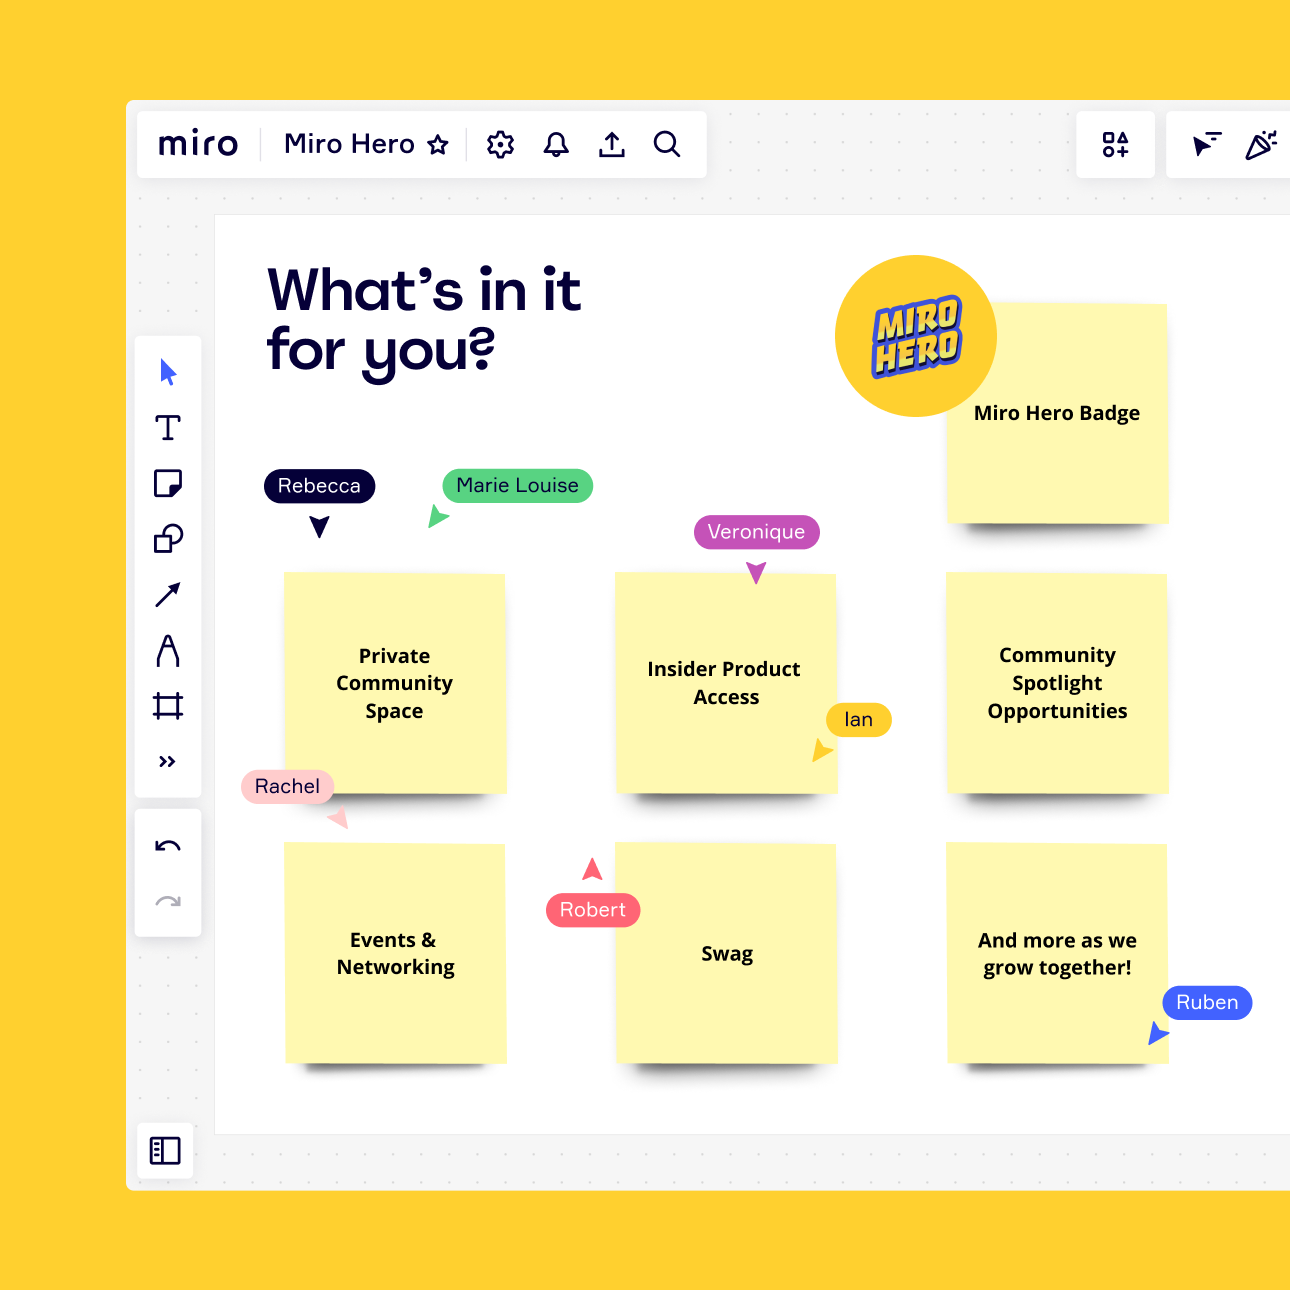
Task: Select the Private Community Space sticky note
Action: click(395, 683)
